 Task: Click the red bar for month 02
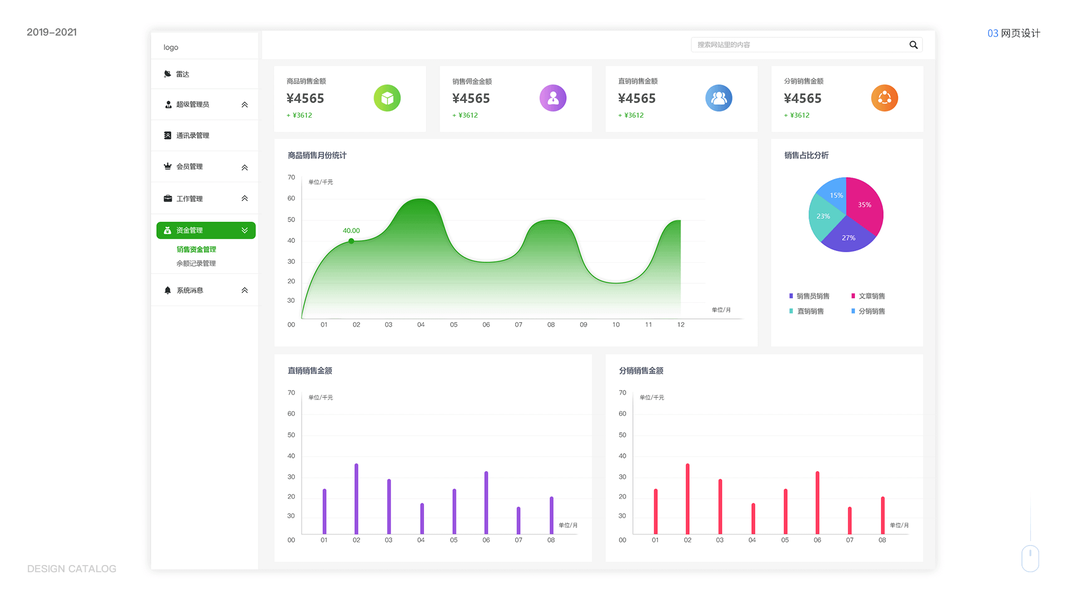(x=688, y=499)
